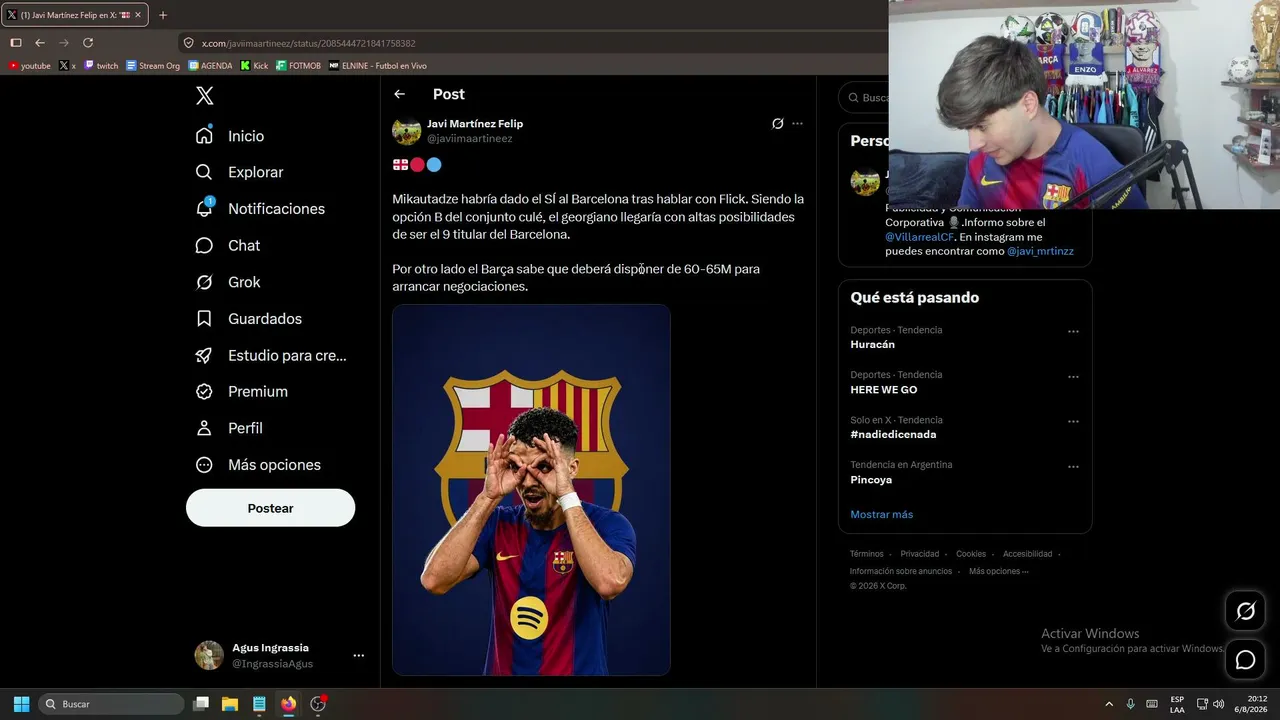The width and height of the screenshot is (1280, 720).
Task: Click Javi Martínez Felip's profile avatar
Action: click(406, 130)
